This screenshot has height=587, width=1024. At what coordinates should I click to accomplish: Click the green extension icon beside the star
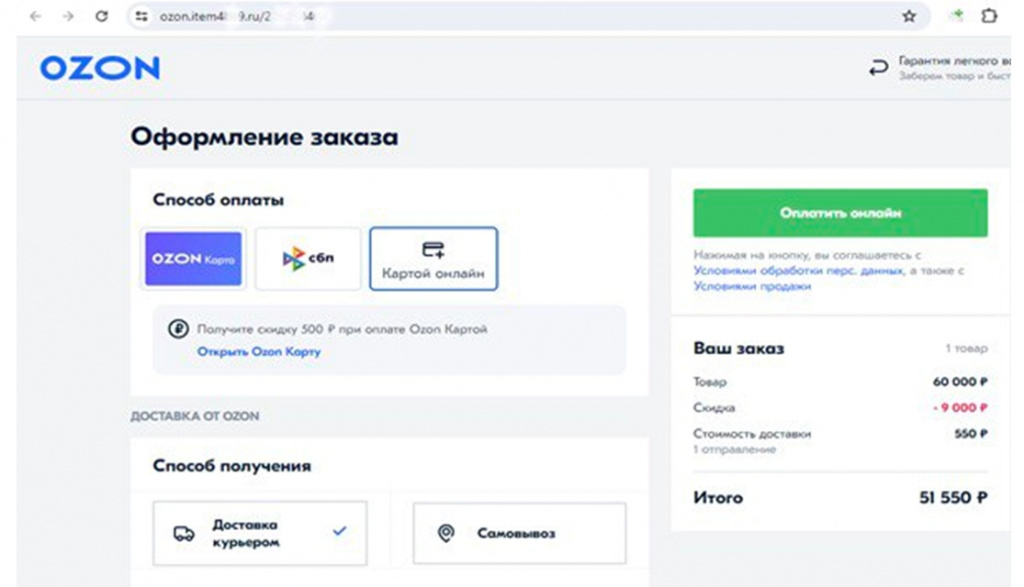click(957, 16)
